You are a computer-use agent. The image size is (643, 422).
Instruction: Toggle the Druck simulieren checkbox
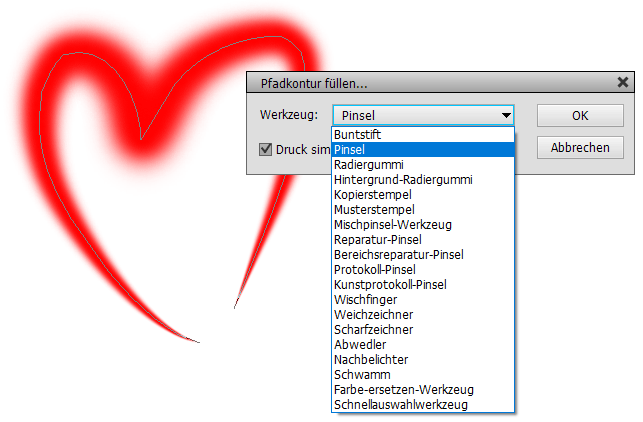point(266,149)
